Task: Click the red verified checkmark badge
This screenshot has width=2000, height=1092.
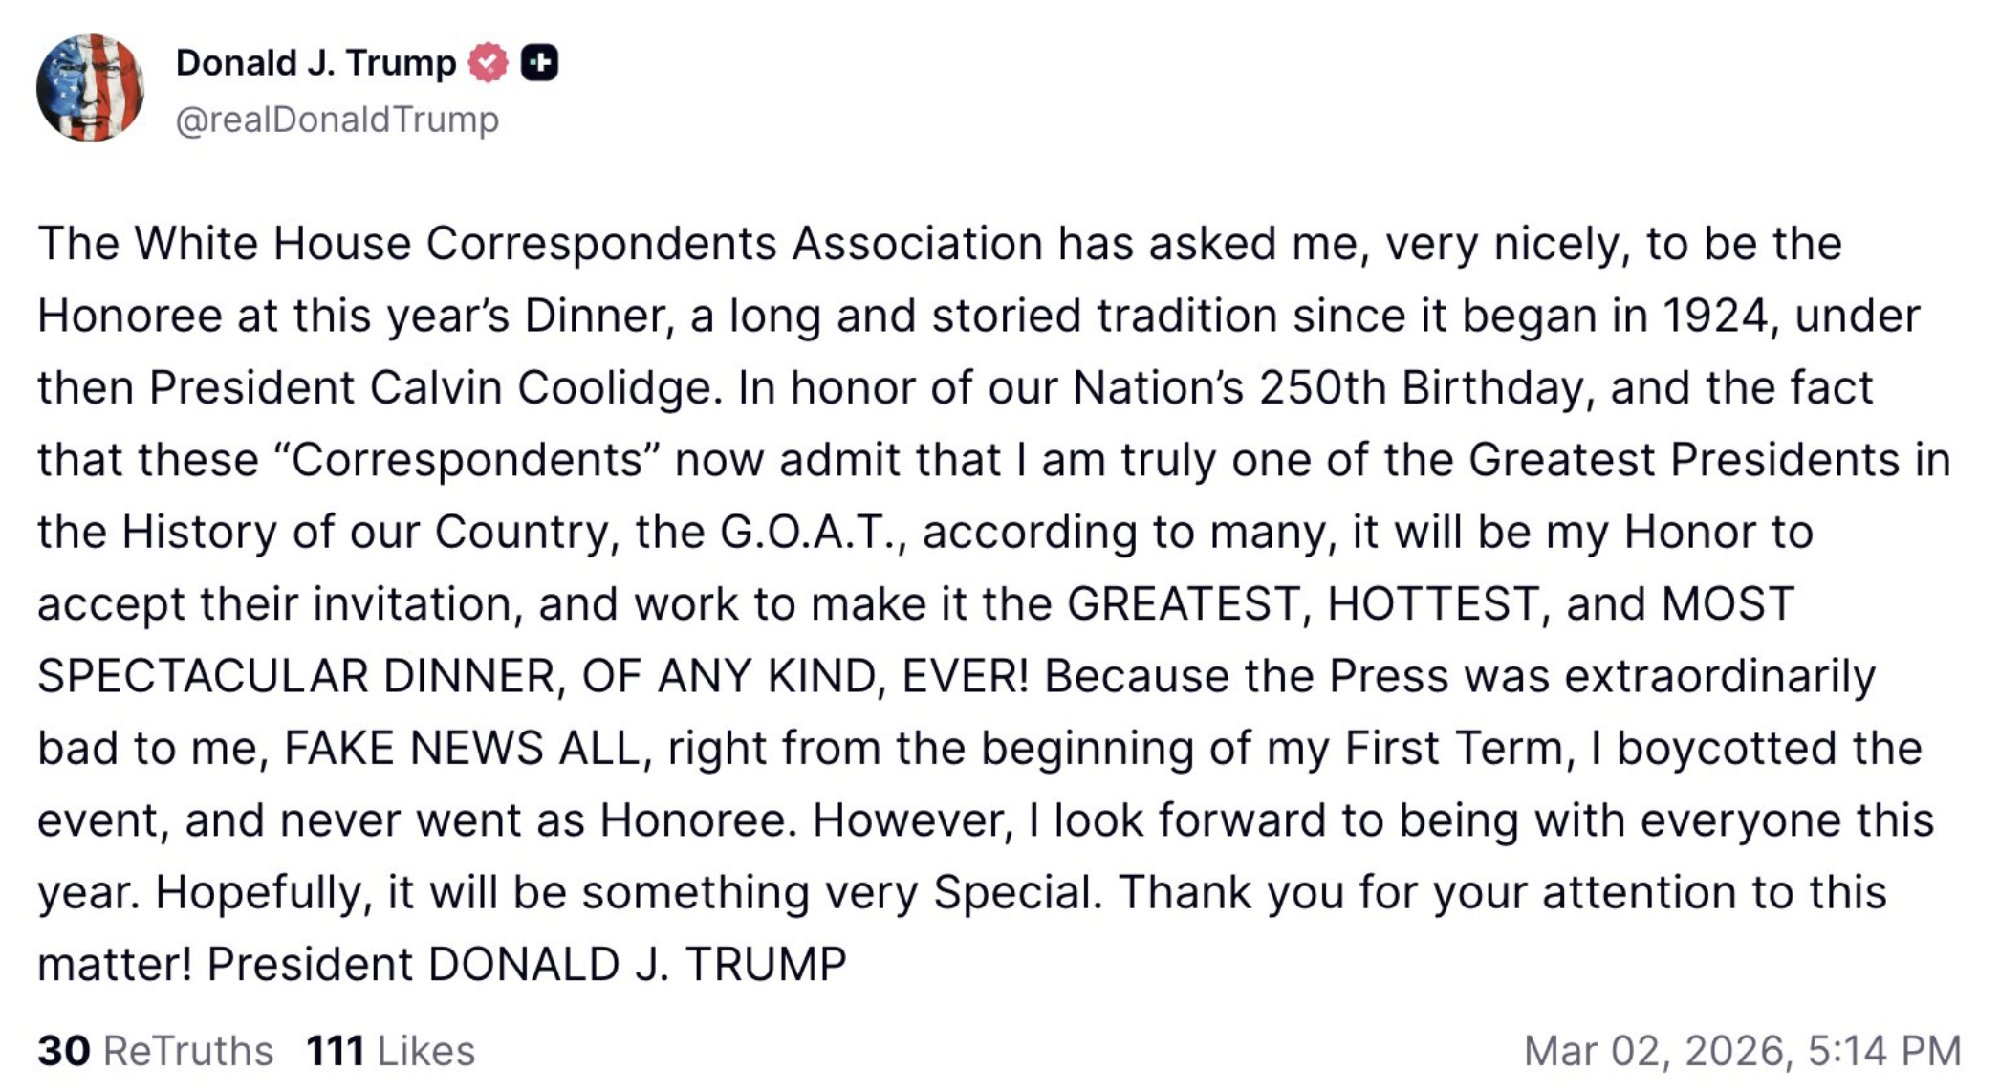Action: tap(488, 63)
